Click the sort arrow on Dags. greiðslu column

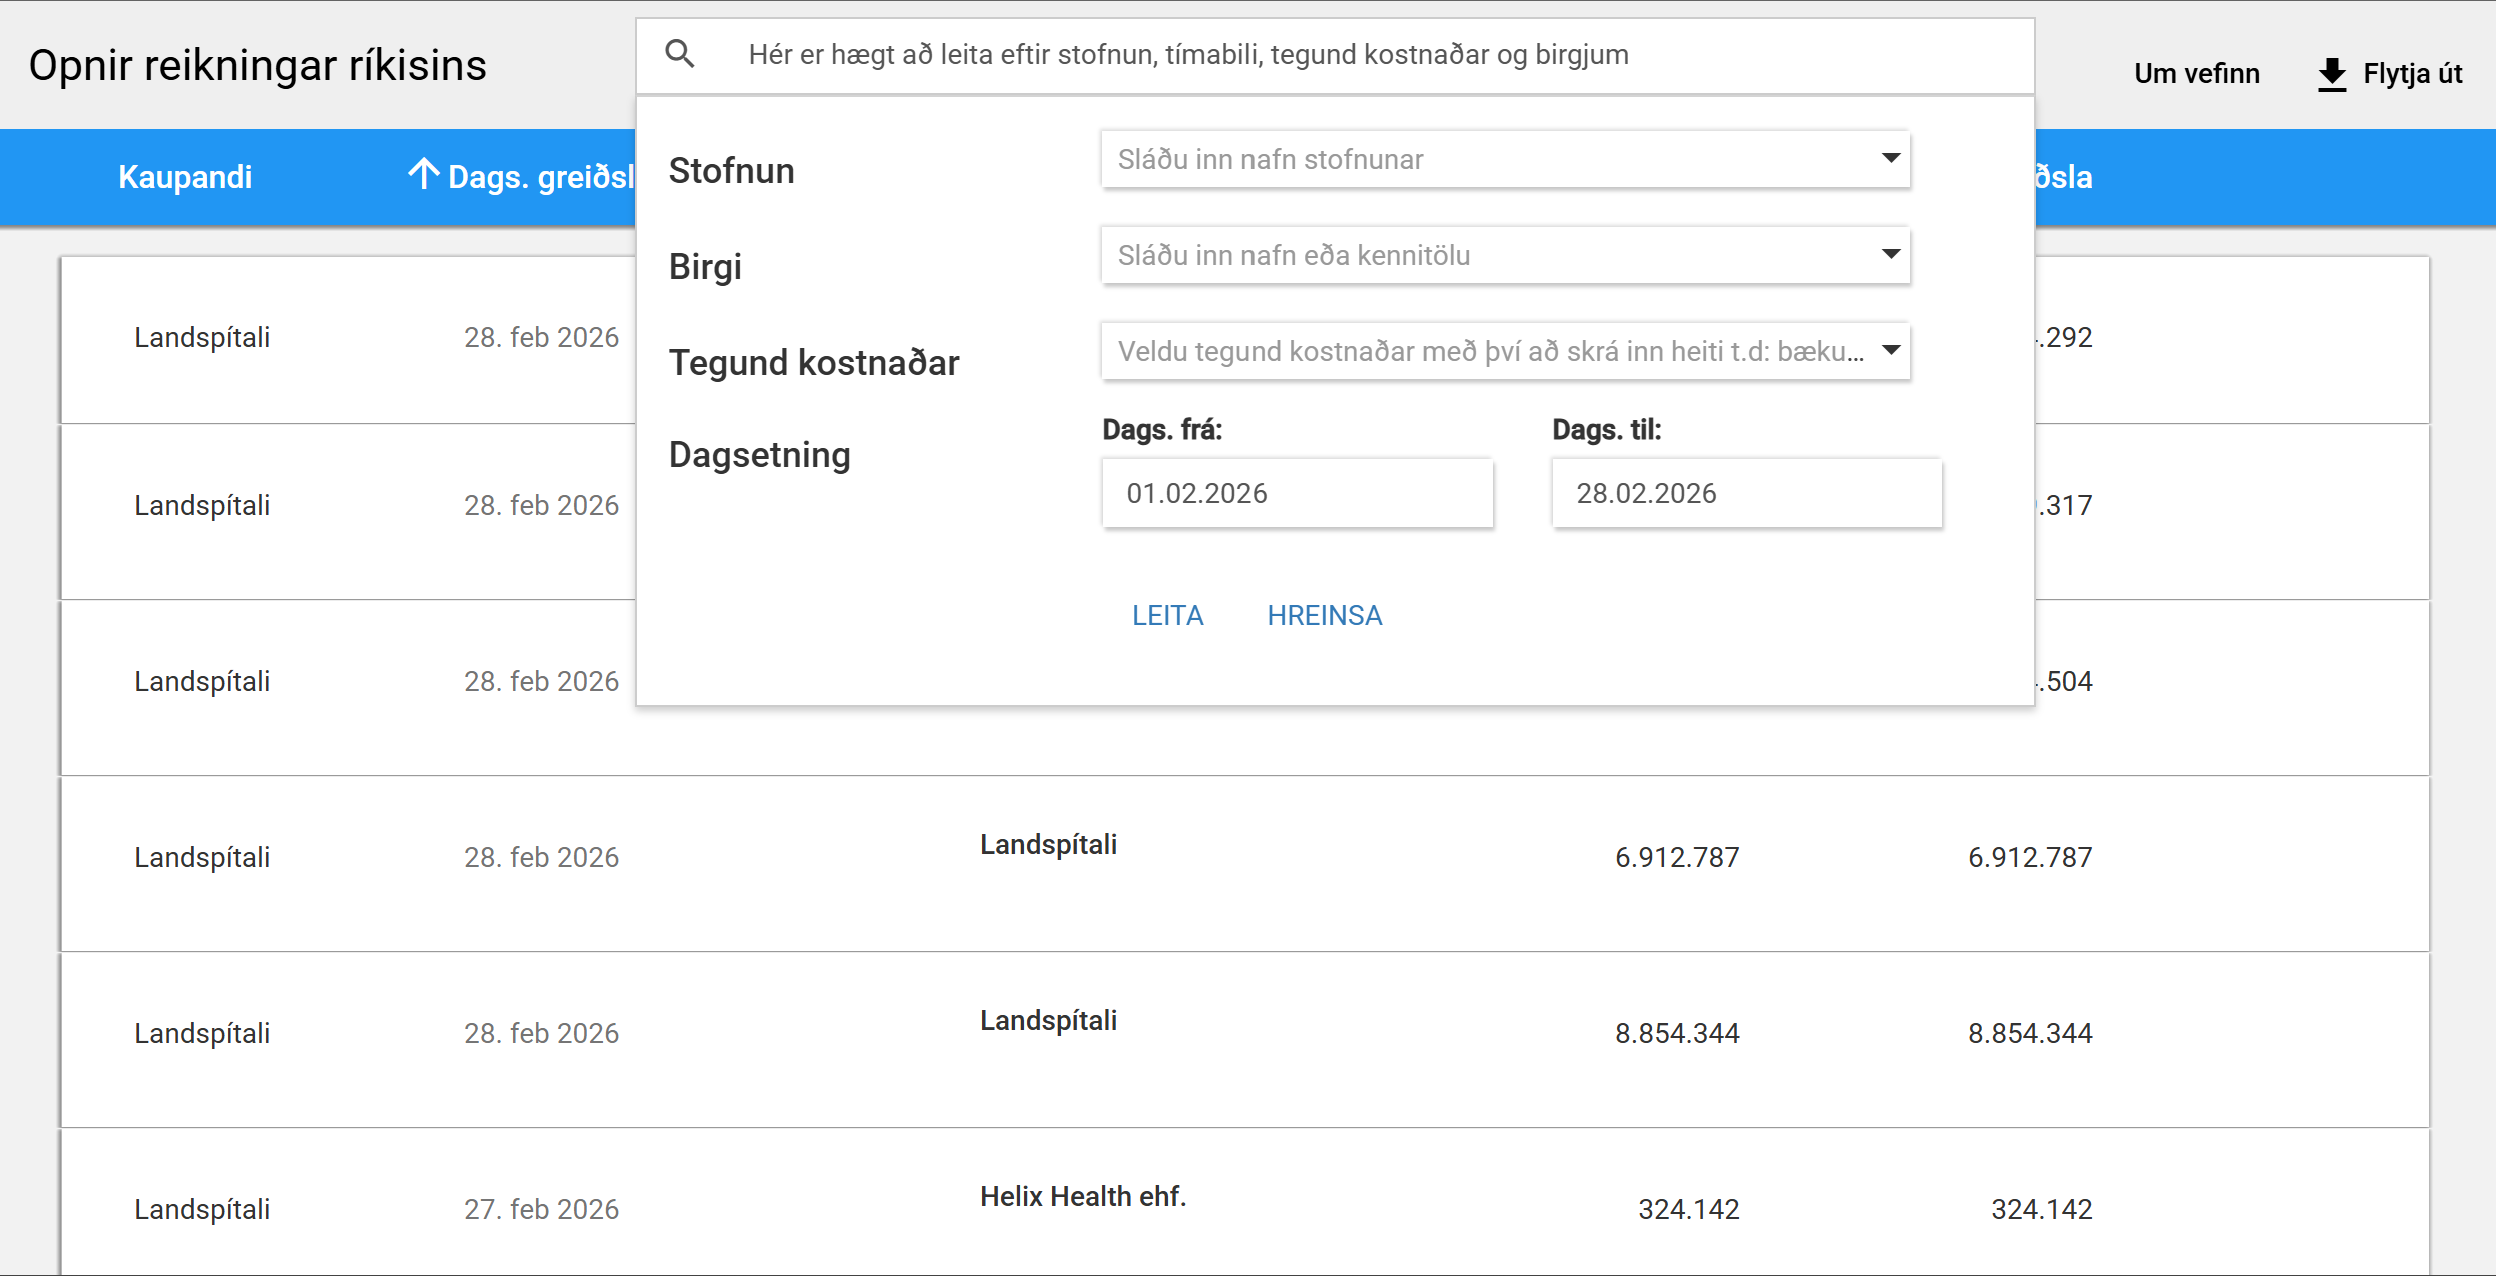423,175
